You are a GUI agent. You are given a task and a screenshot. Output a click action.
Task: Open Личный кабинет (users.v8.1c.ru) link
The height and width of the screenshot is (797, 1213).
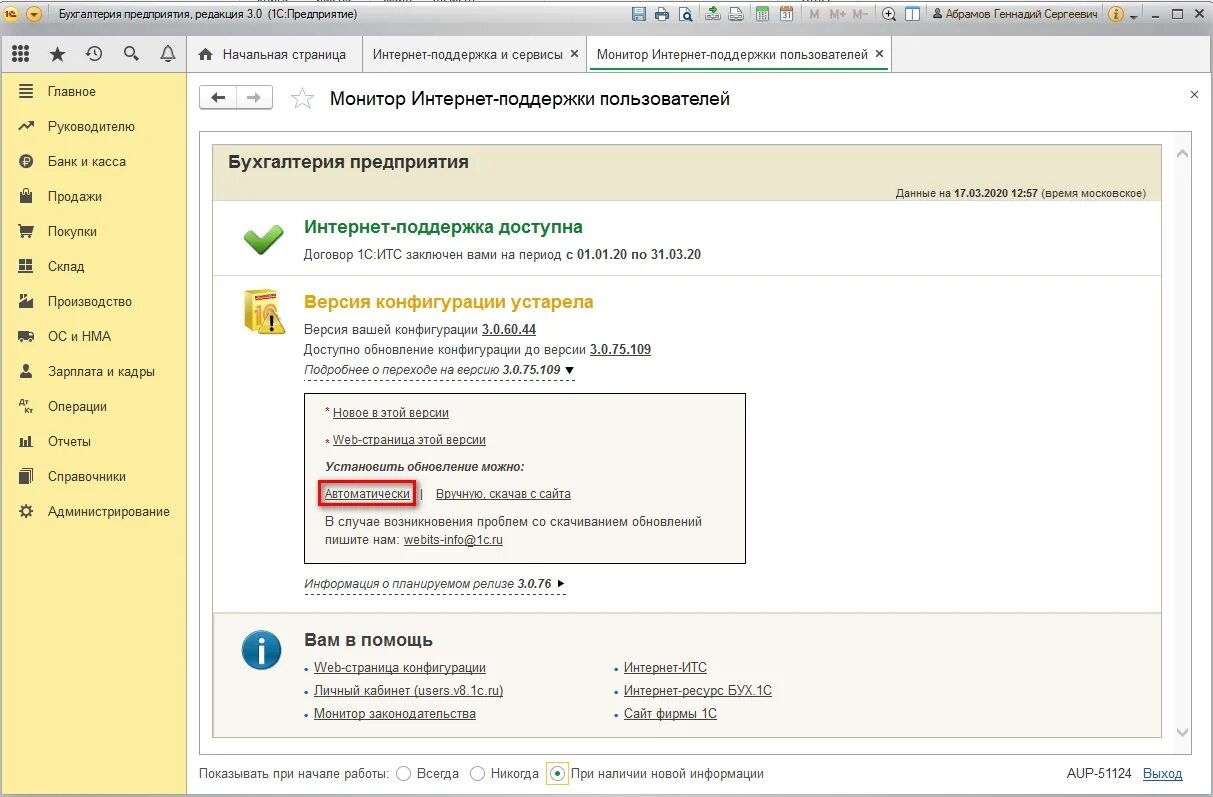pos(408,690)
